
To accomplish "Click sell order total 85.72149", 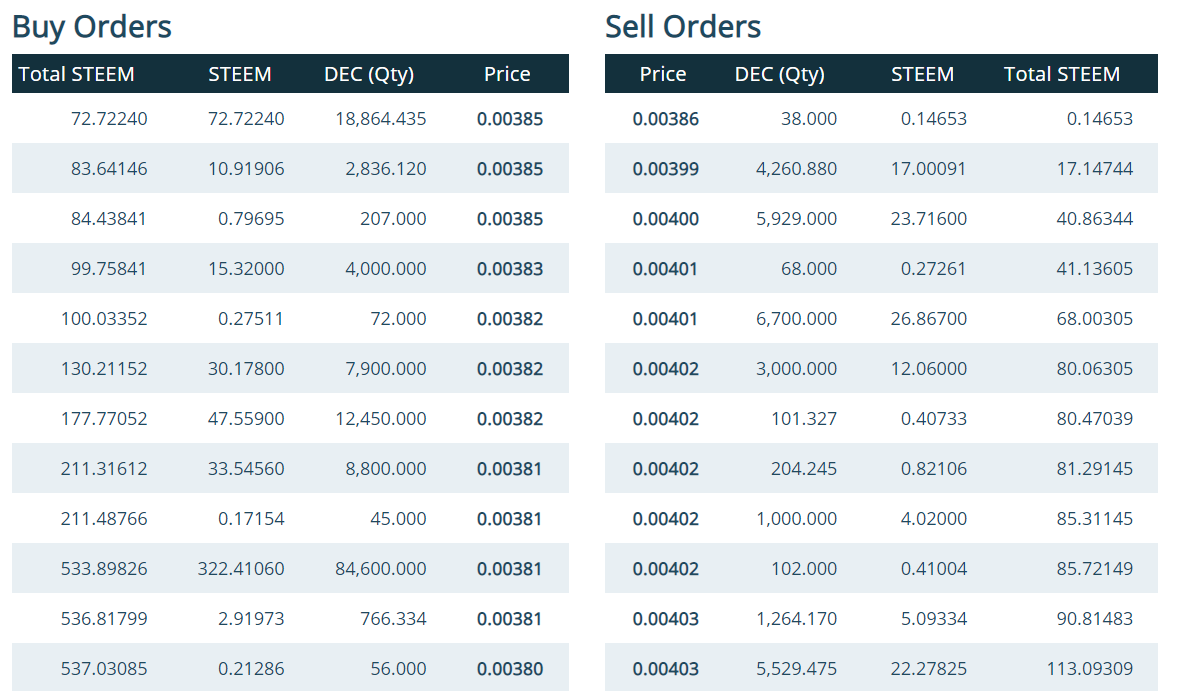I will [x=1095, y=568].
